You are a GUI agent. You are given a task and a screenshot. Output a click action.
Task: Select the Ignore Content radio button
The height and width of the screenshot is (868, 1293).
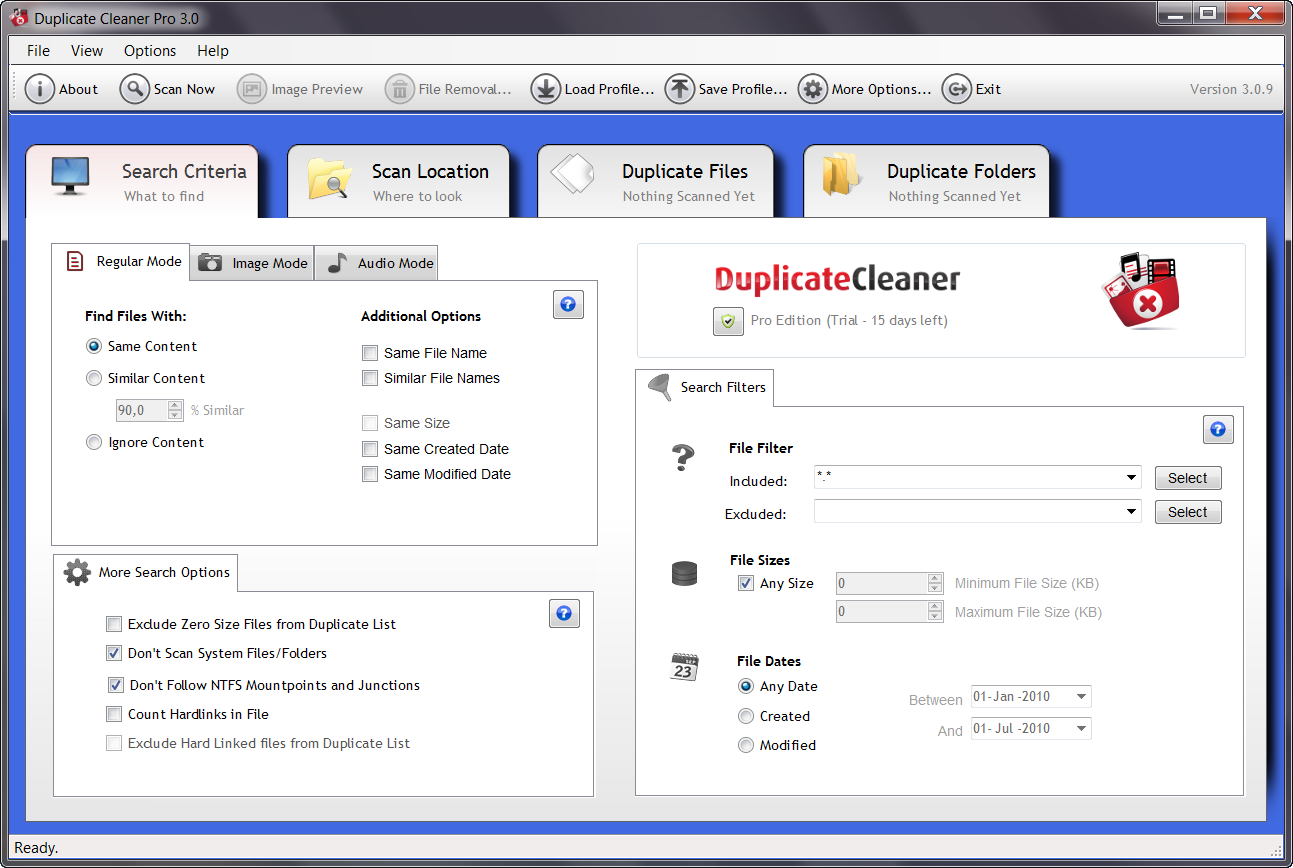point(94,442)
